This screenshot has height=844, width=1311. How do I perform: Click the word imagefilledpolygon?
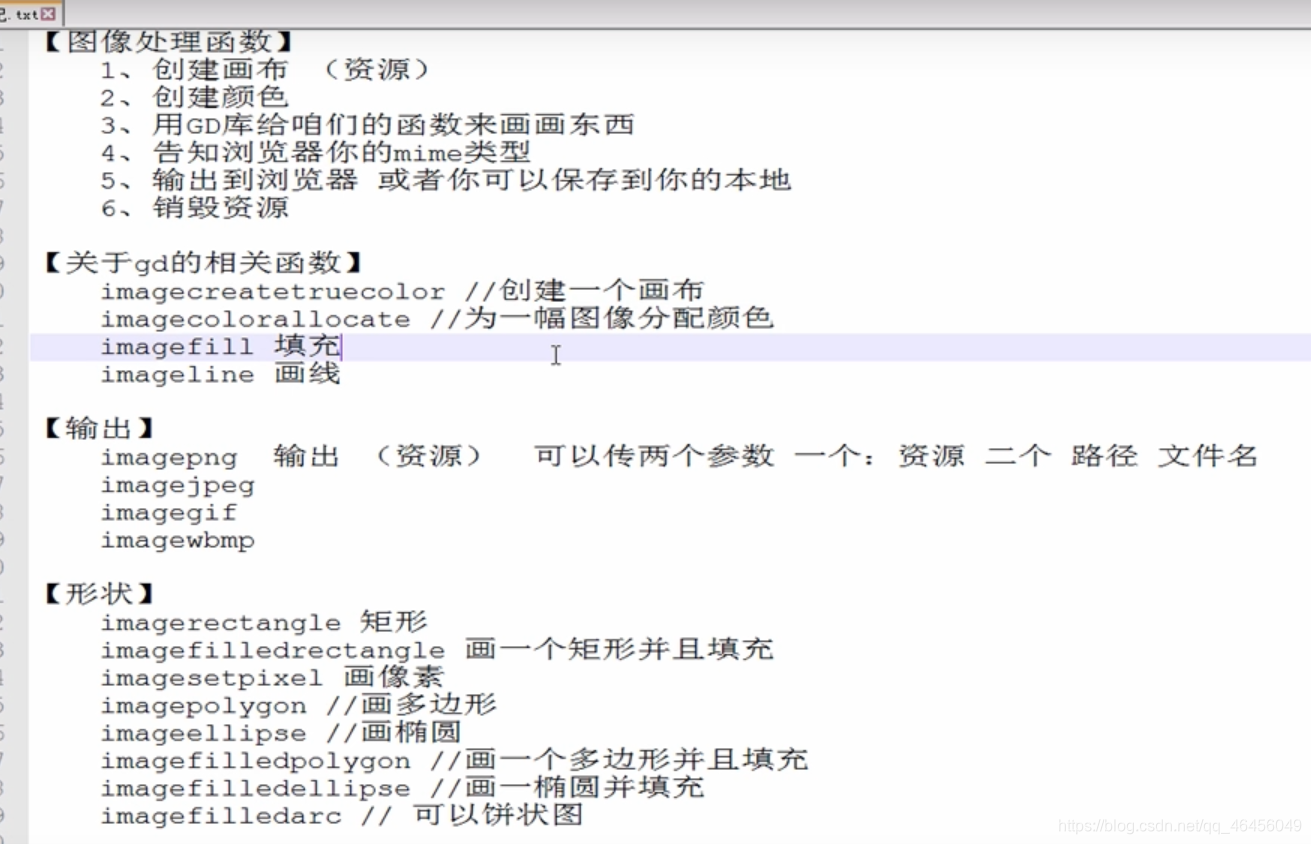pyautogui.click(x=255, y=762)
